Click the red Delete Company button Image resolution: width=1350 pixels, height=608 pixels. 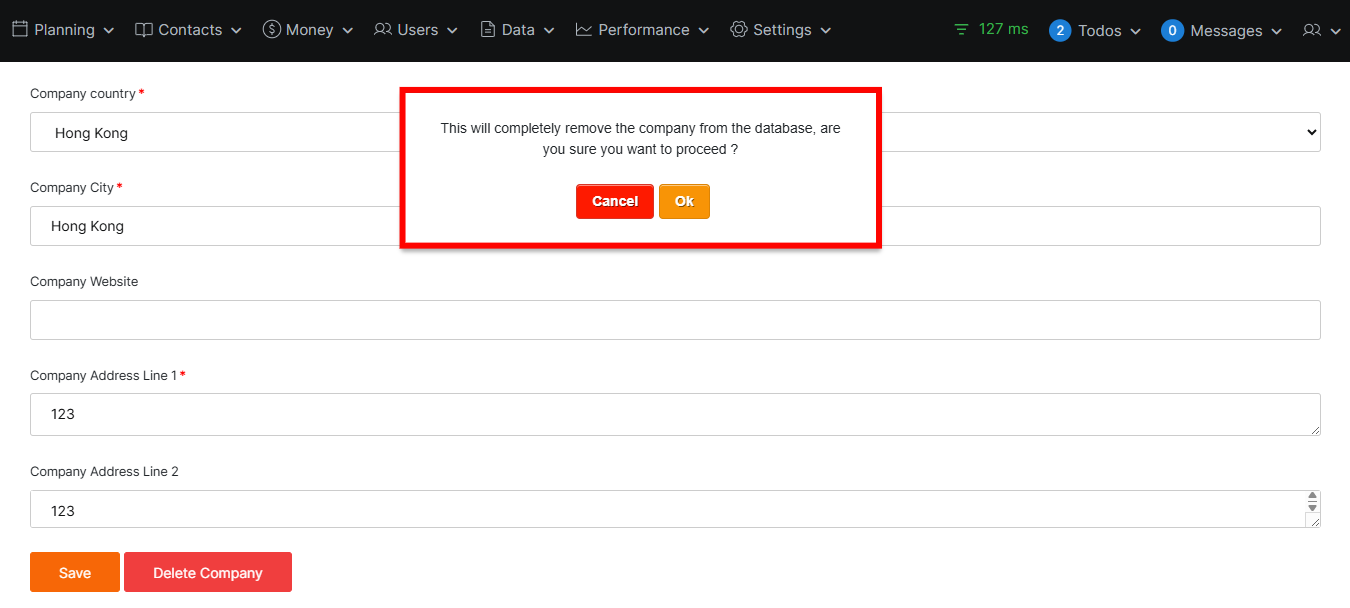[x=208, y=573]
